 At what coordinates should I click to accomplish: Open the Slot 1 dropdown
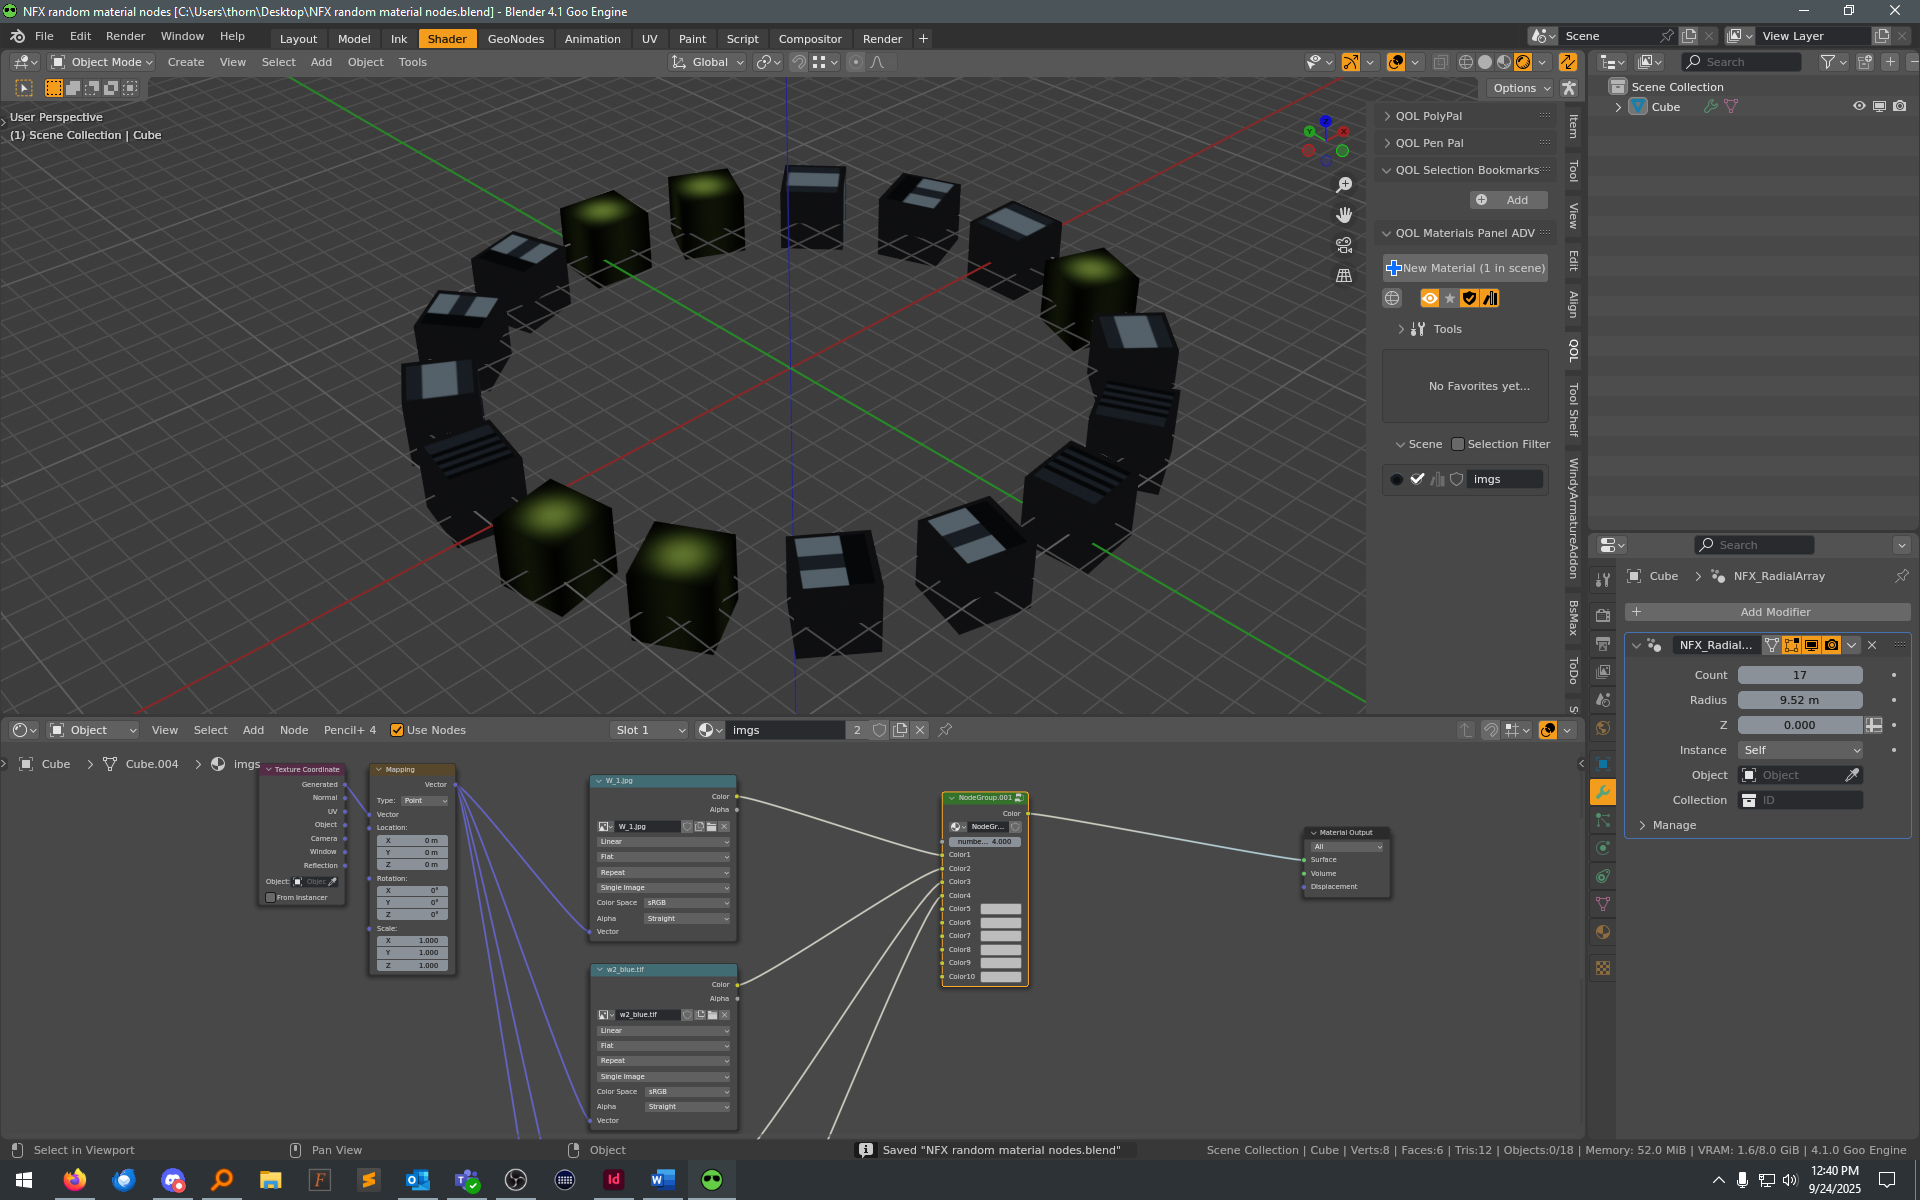click(x=649, y=730)
